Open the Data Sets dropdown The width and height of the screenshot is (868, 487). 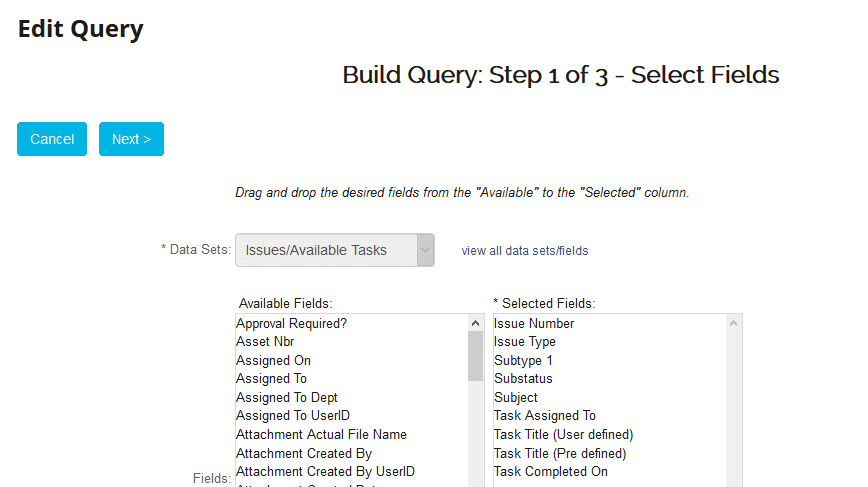pyautogui.click(x=334, y=250)
